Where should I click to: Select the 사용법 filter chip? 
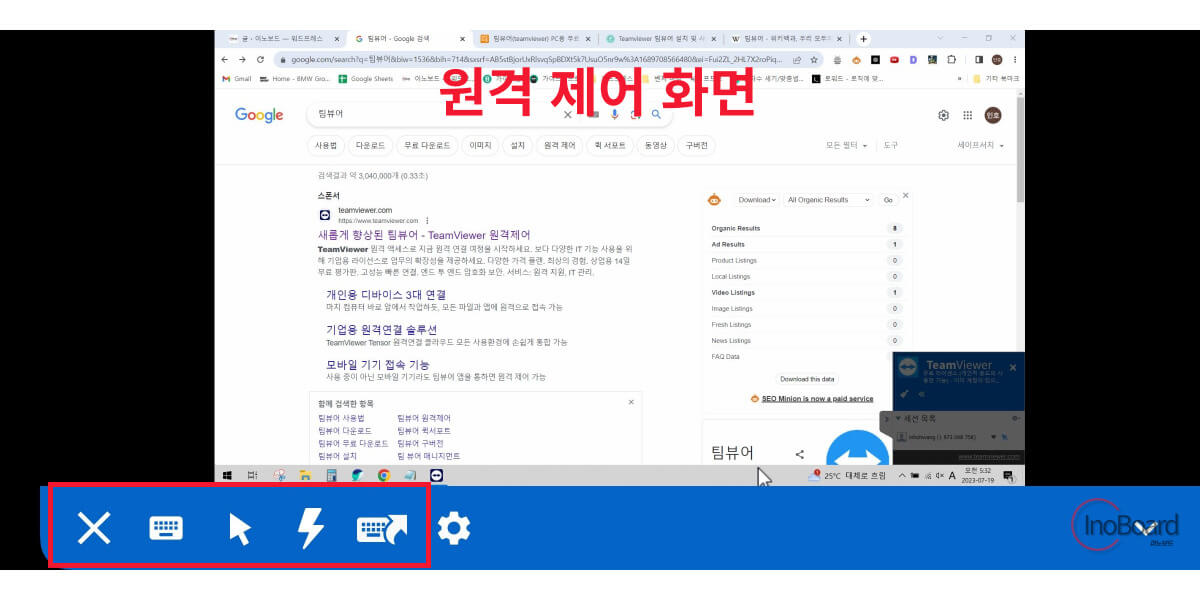tap(326, 145)
